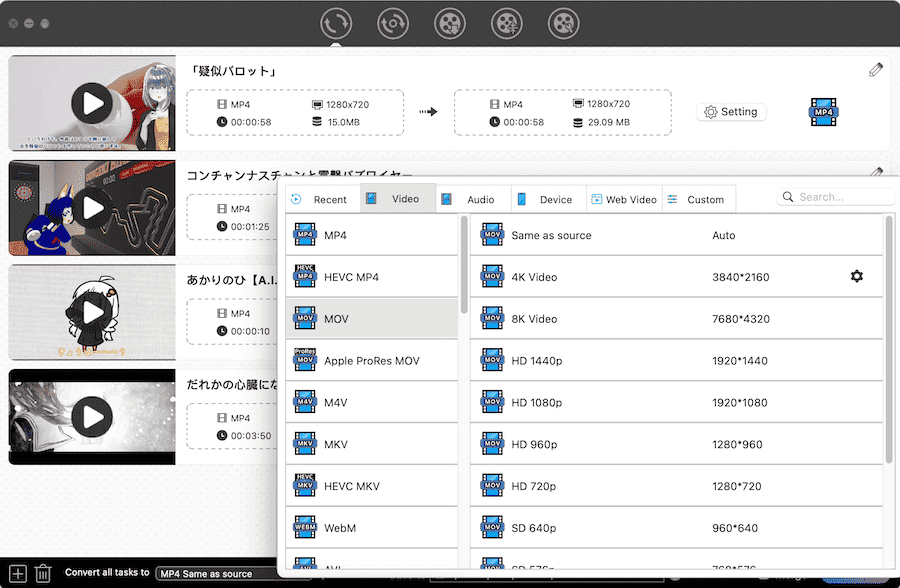
Task: Switch to the Device tab
Action: [549, 199]
